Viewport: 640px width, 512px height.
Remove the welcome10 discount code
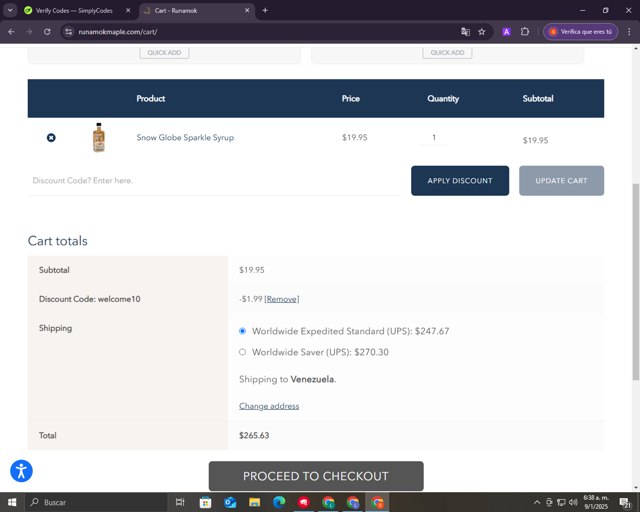pos(282,299)
